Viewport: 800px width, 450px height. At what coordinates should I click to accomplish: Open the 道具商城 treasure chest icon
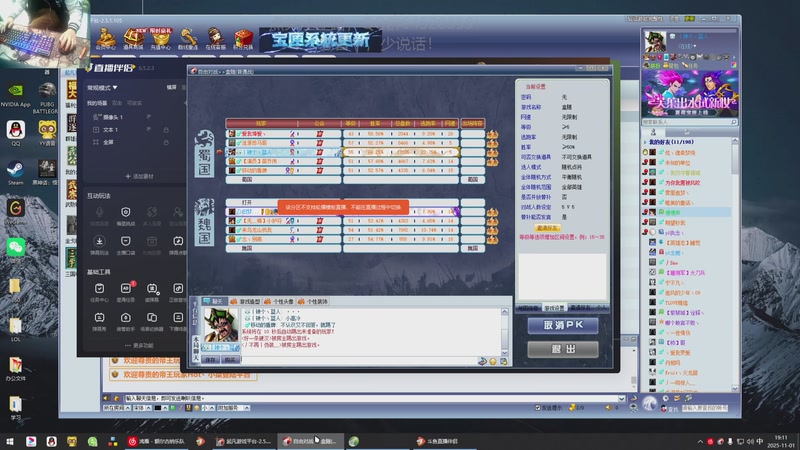[x=134, y=39]
